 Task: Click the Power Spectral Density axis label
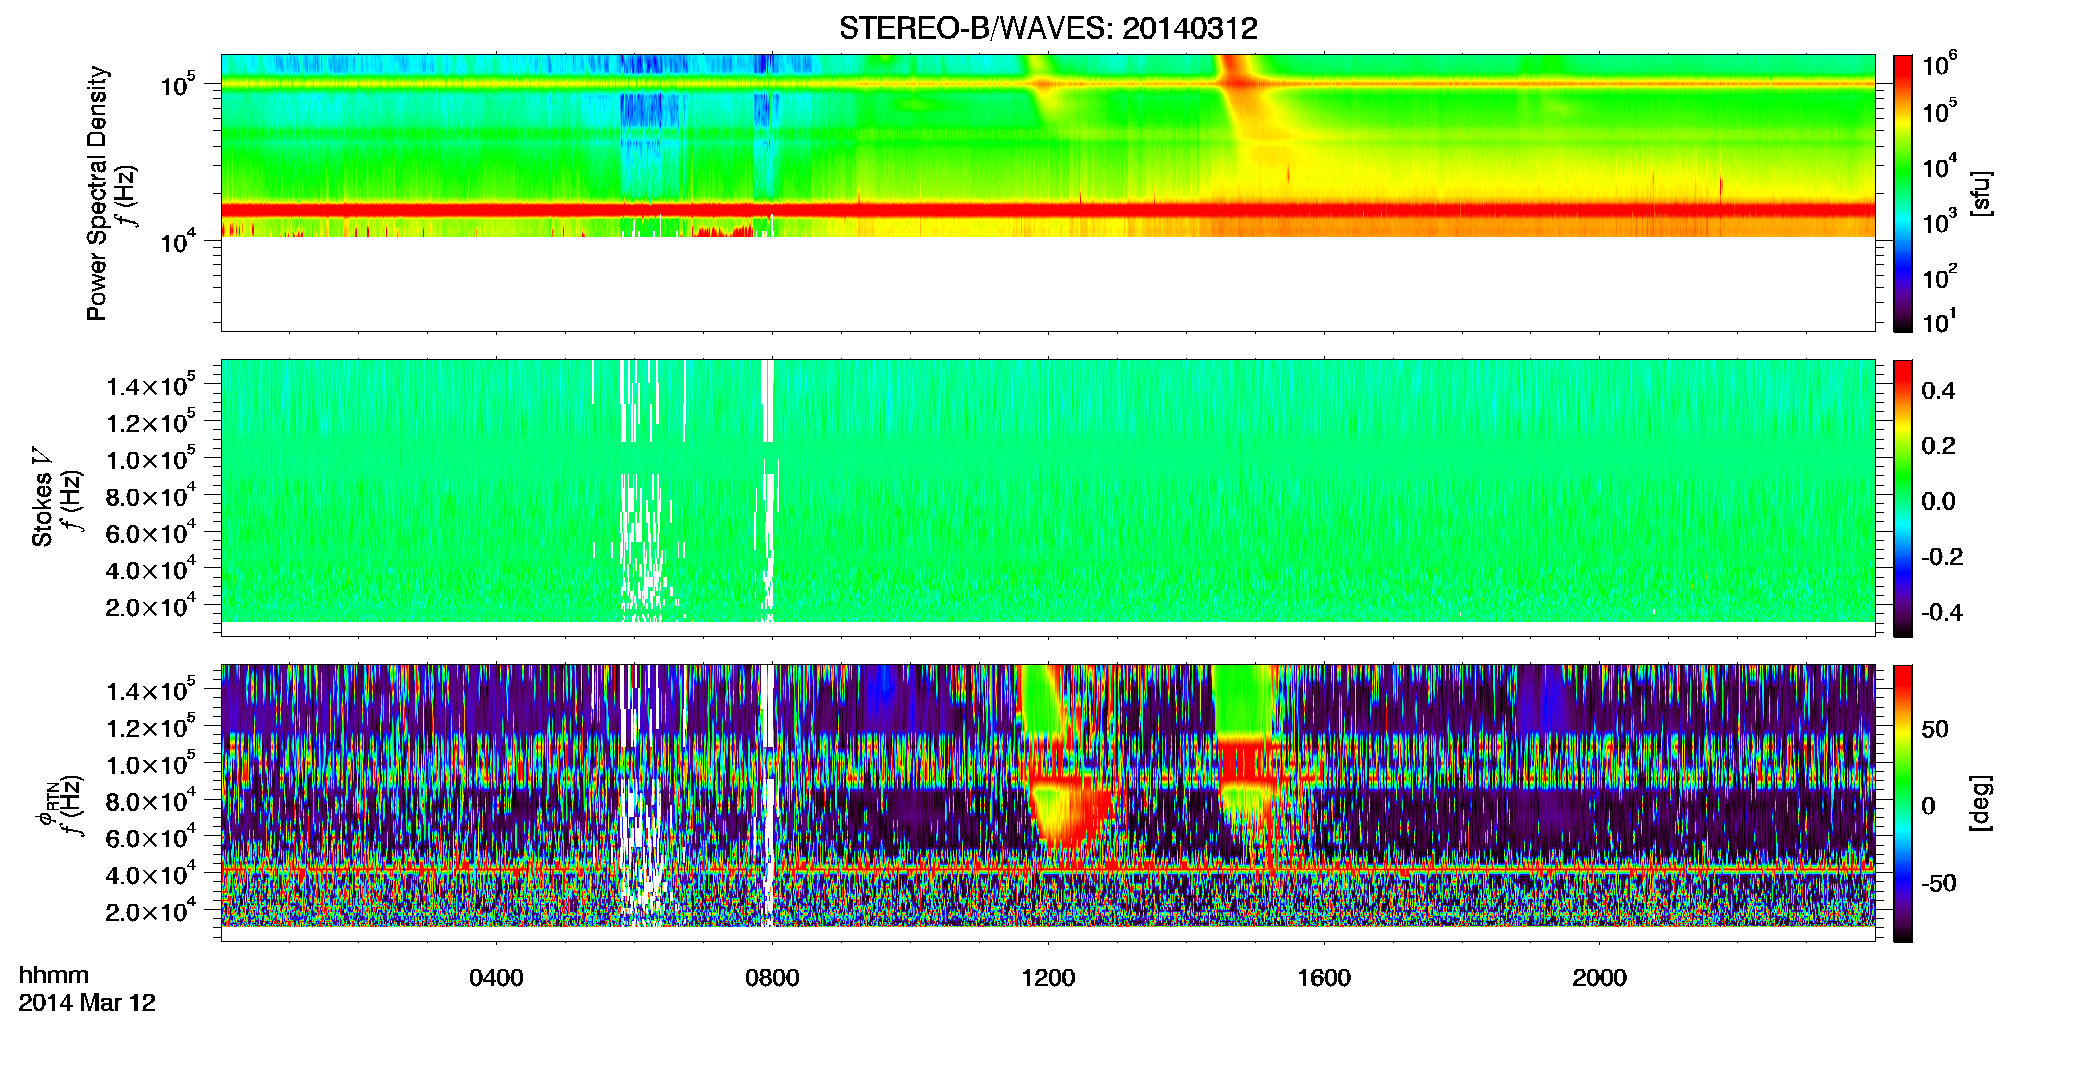pyautogui.click(x=96, y=193)
